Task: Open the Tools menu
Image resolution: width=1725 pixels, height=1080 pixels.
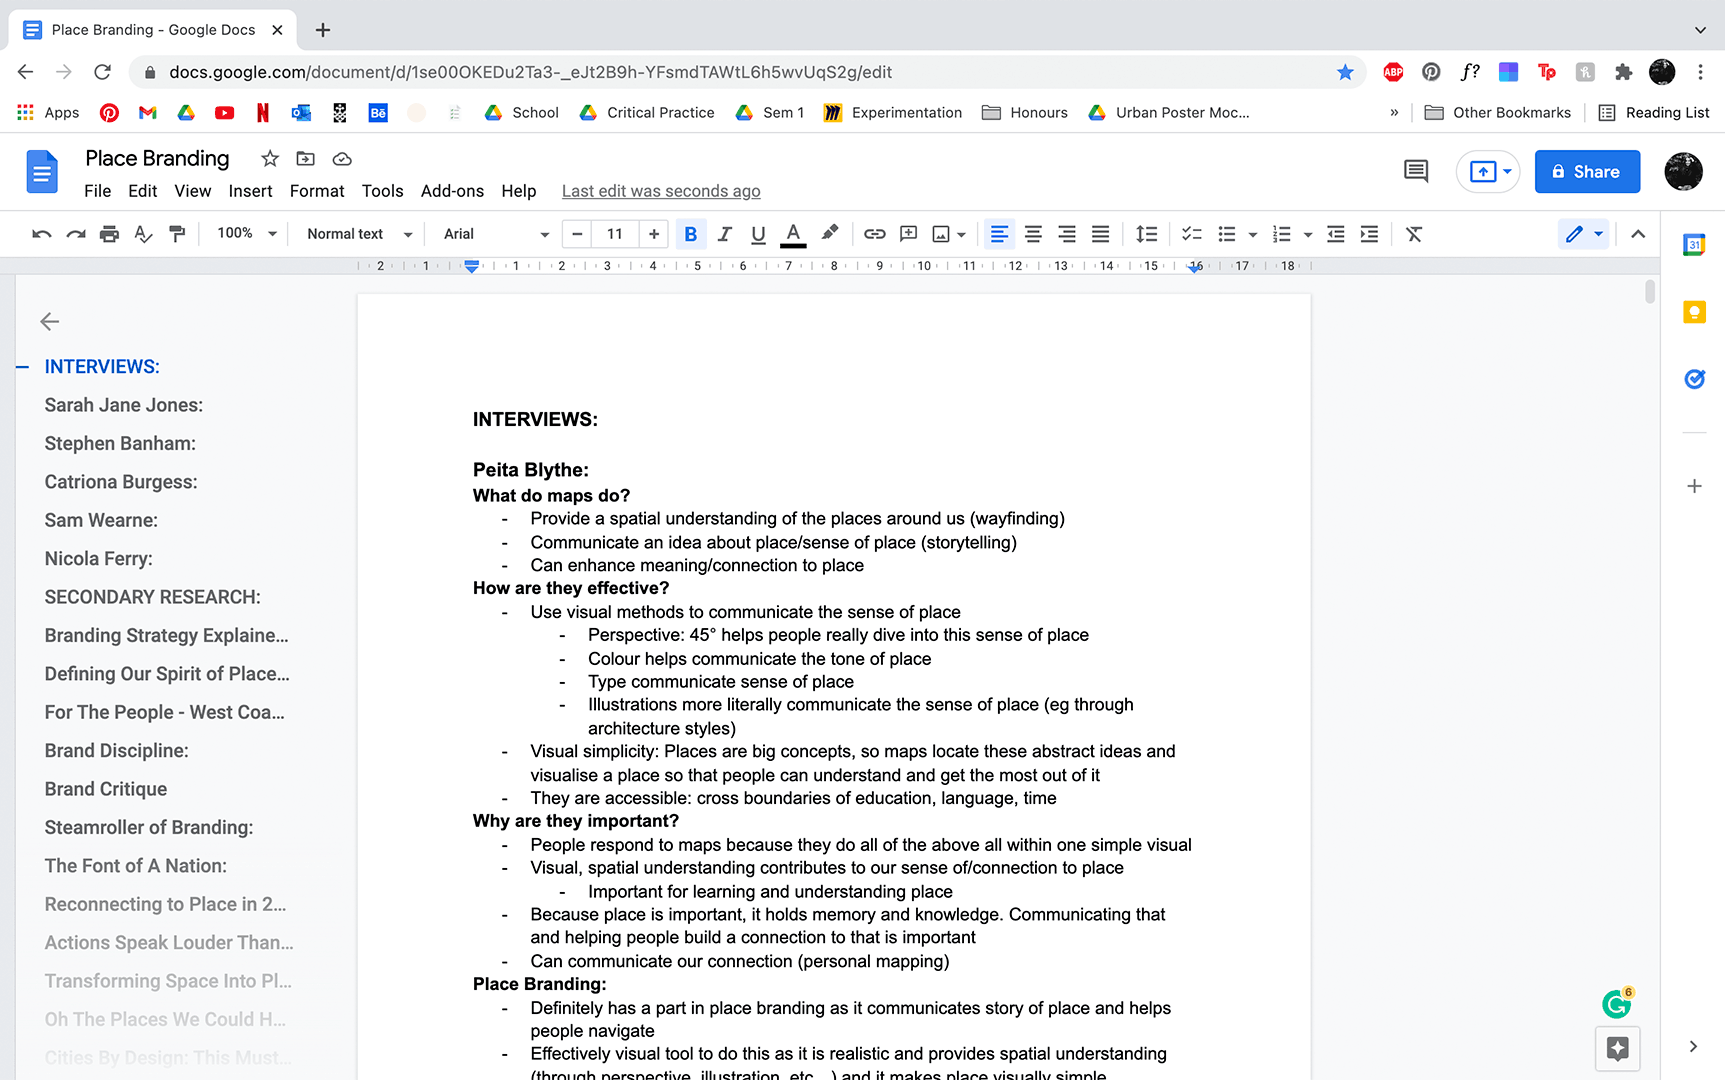Action: (383, 191)
